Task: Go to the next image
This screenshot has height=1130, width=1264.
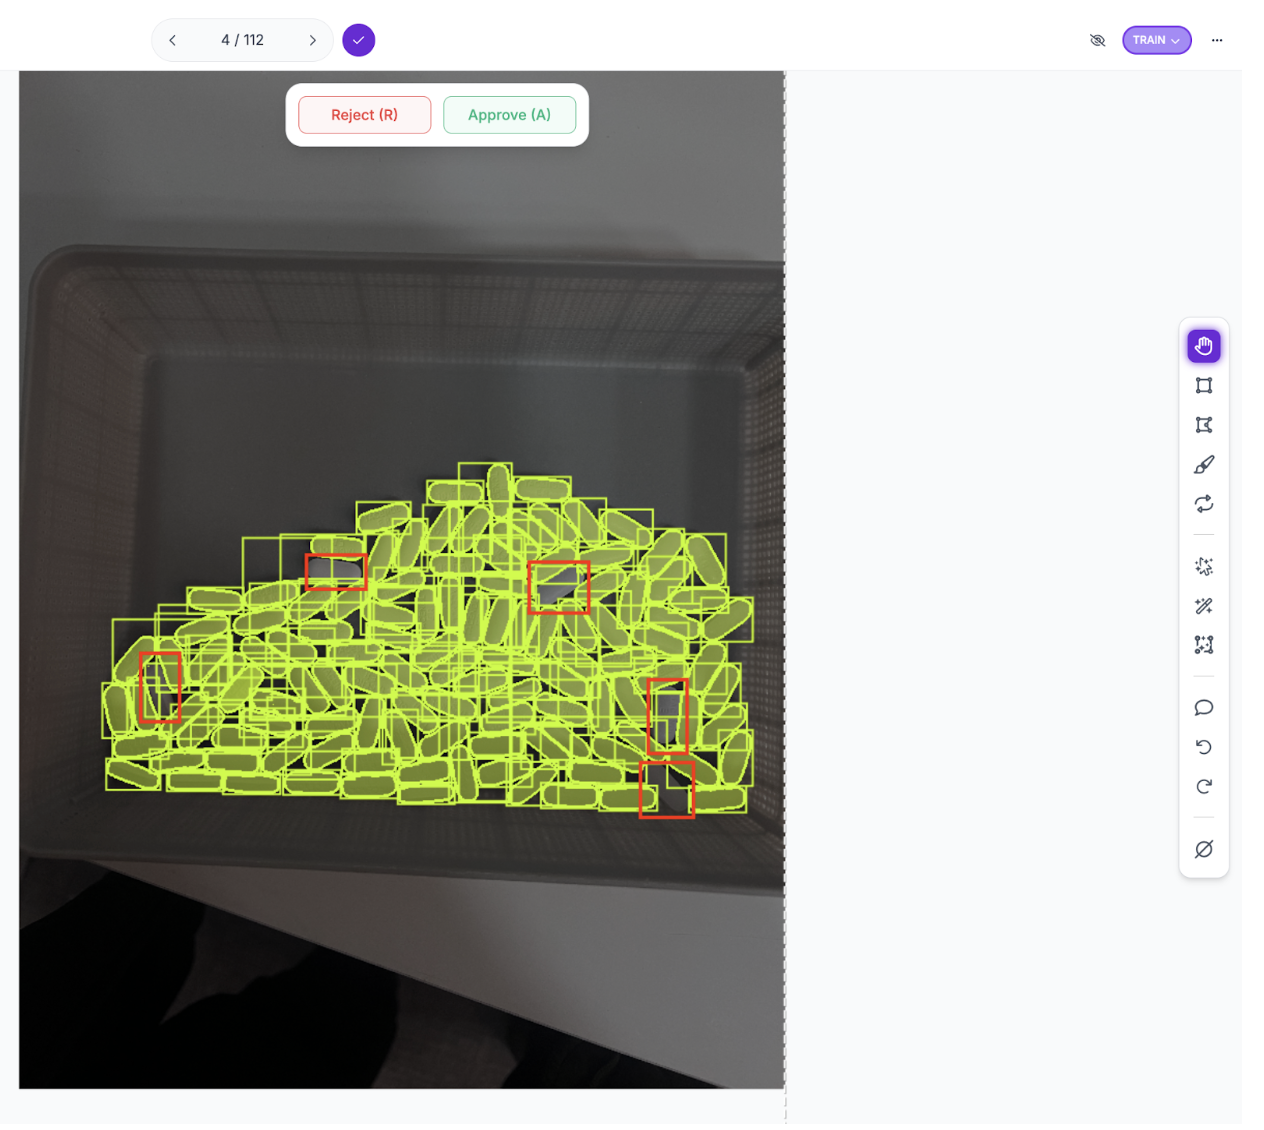Action: pos(312,40)
